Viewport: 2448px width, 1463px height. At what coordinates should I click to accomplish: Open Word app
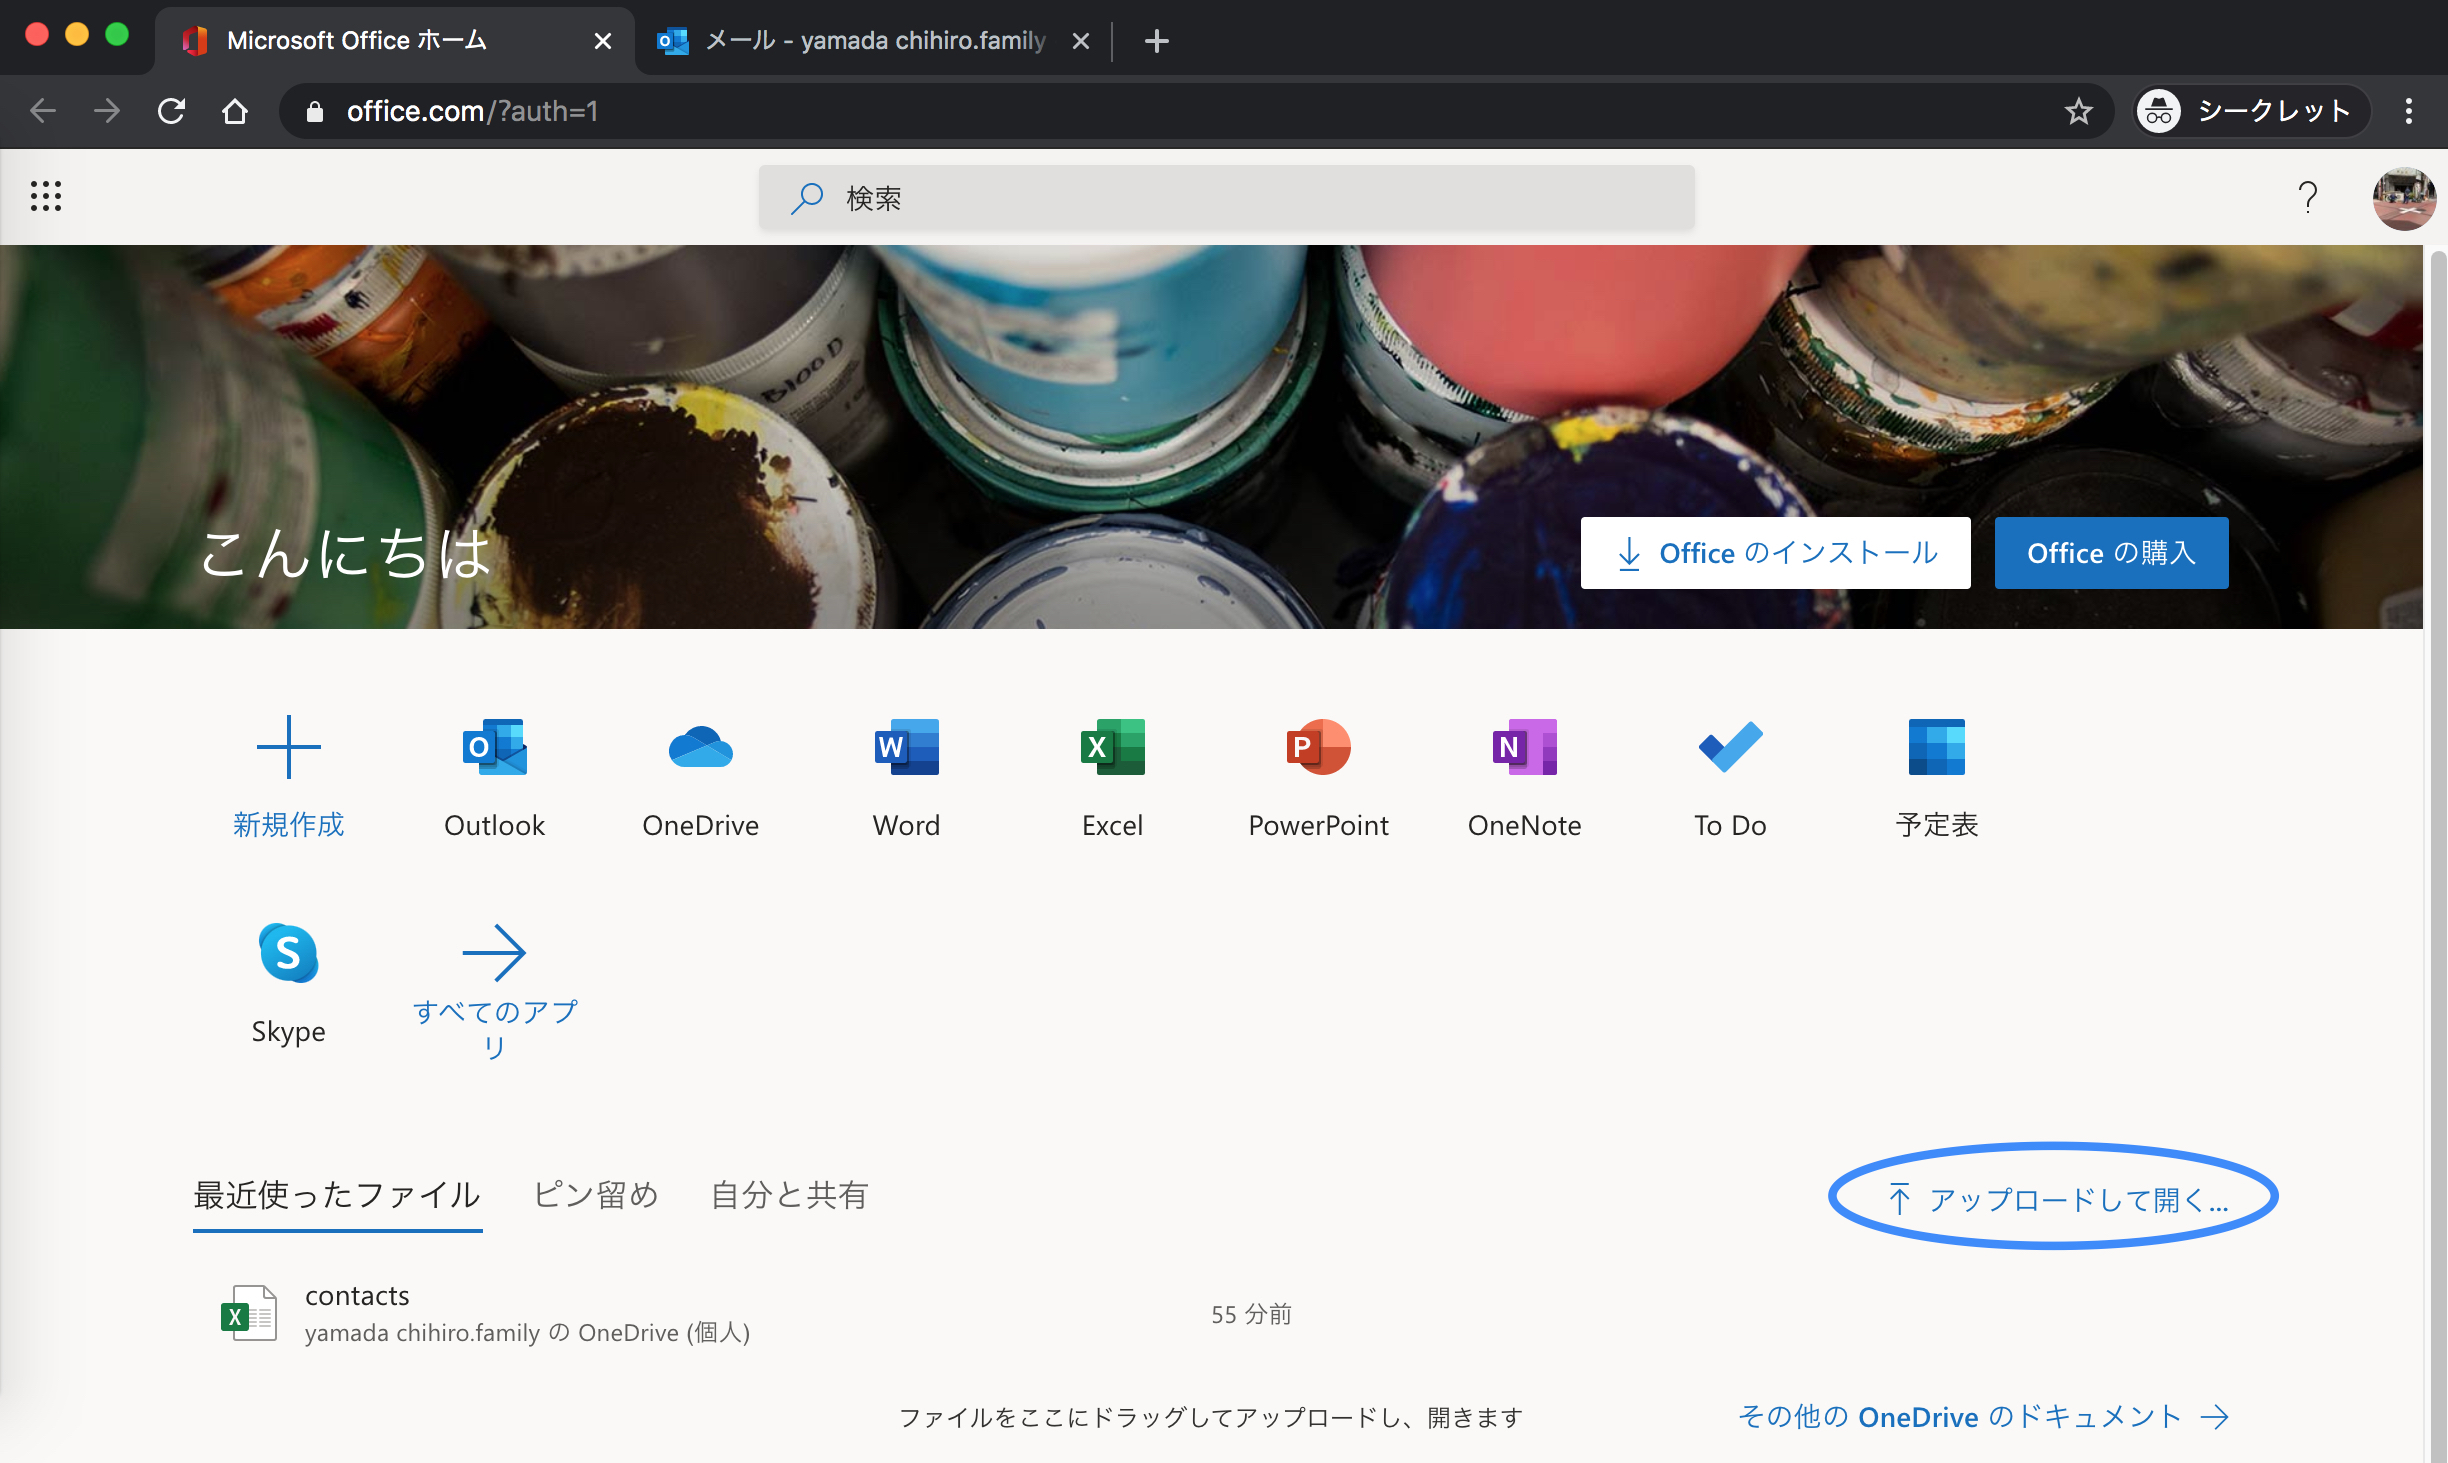click(906, 747)
